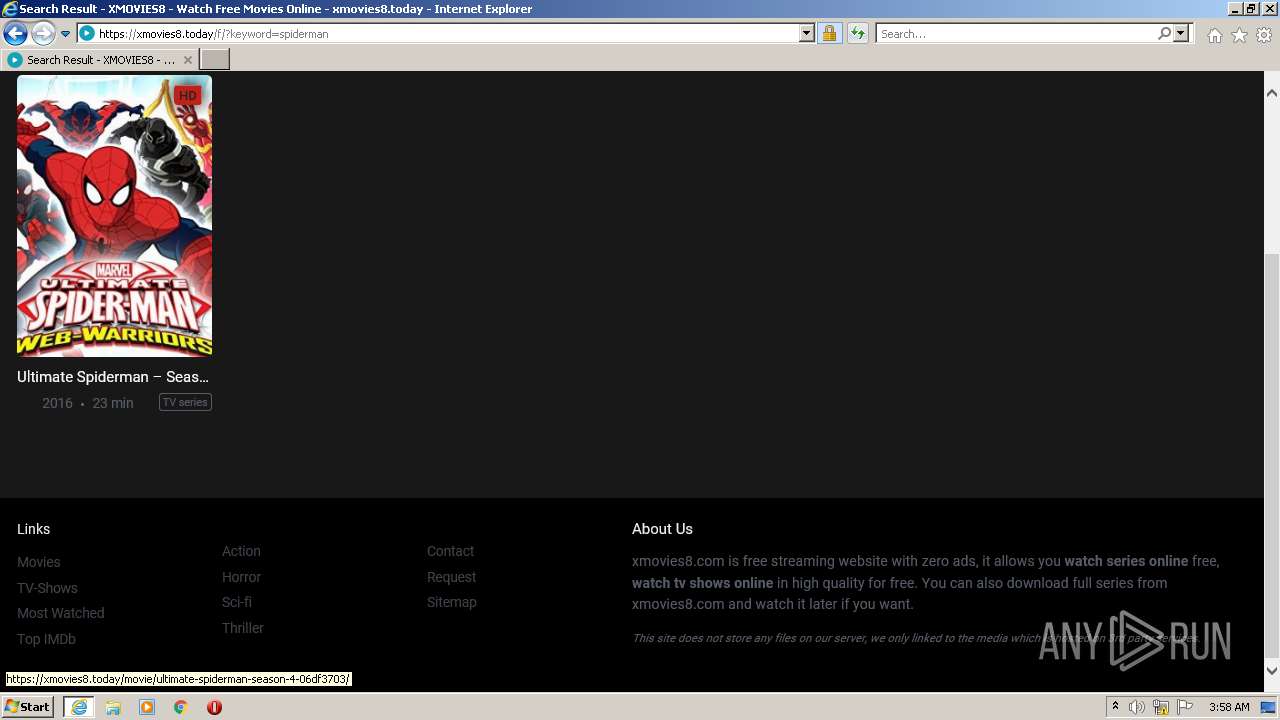This screenshot has width=1280, height=720.
Task: Open the Most Watched footer link
Action: coord(61,613)
